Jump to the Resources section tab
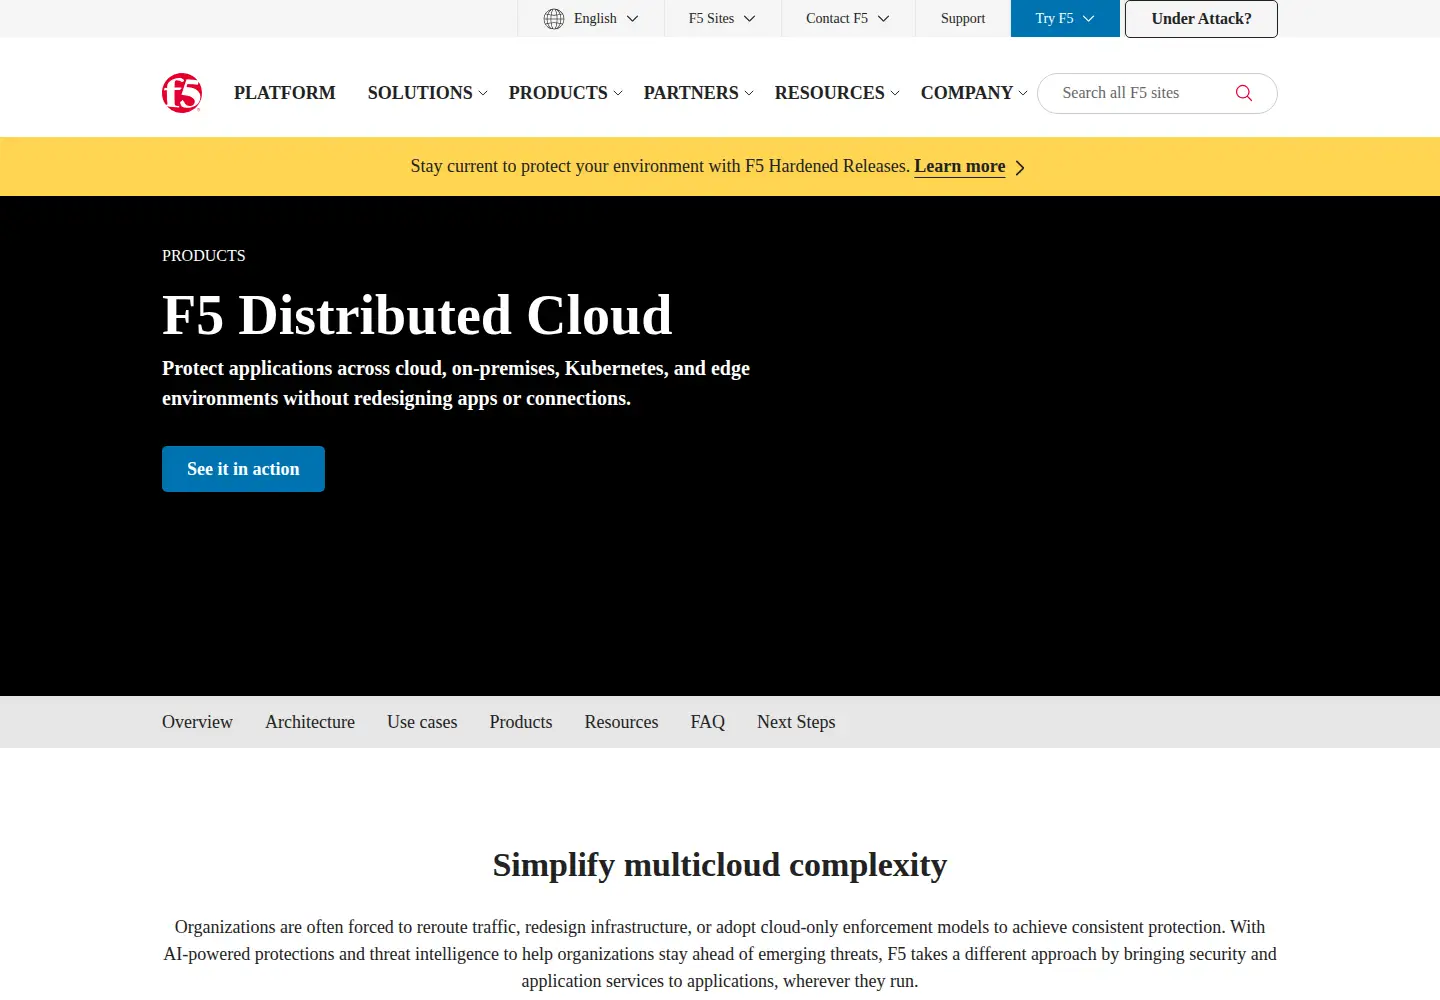 621,722
